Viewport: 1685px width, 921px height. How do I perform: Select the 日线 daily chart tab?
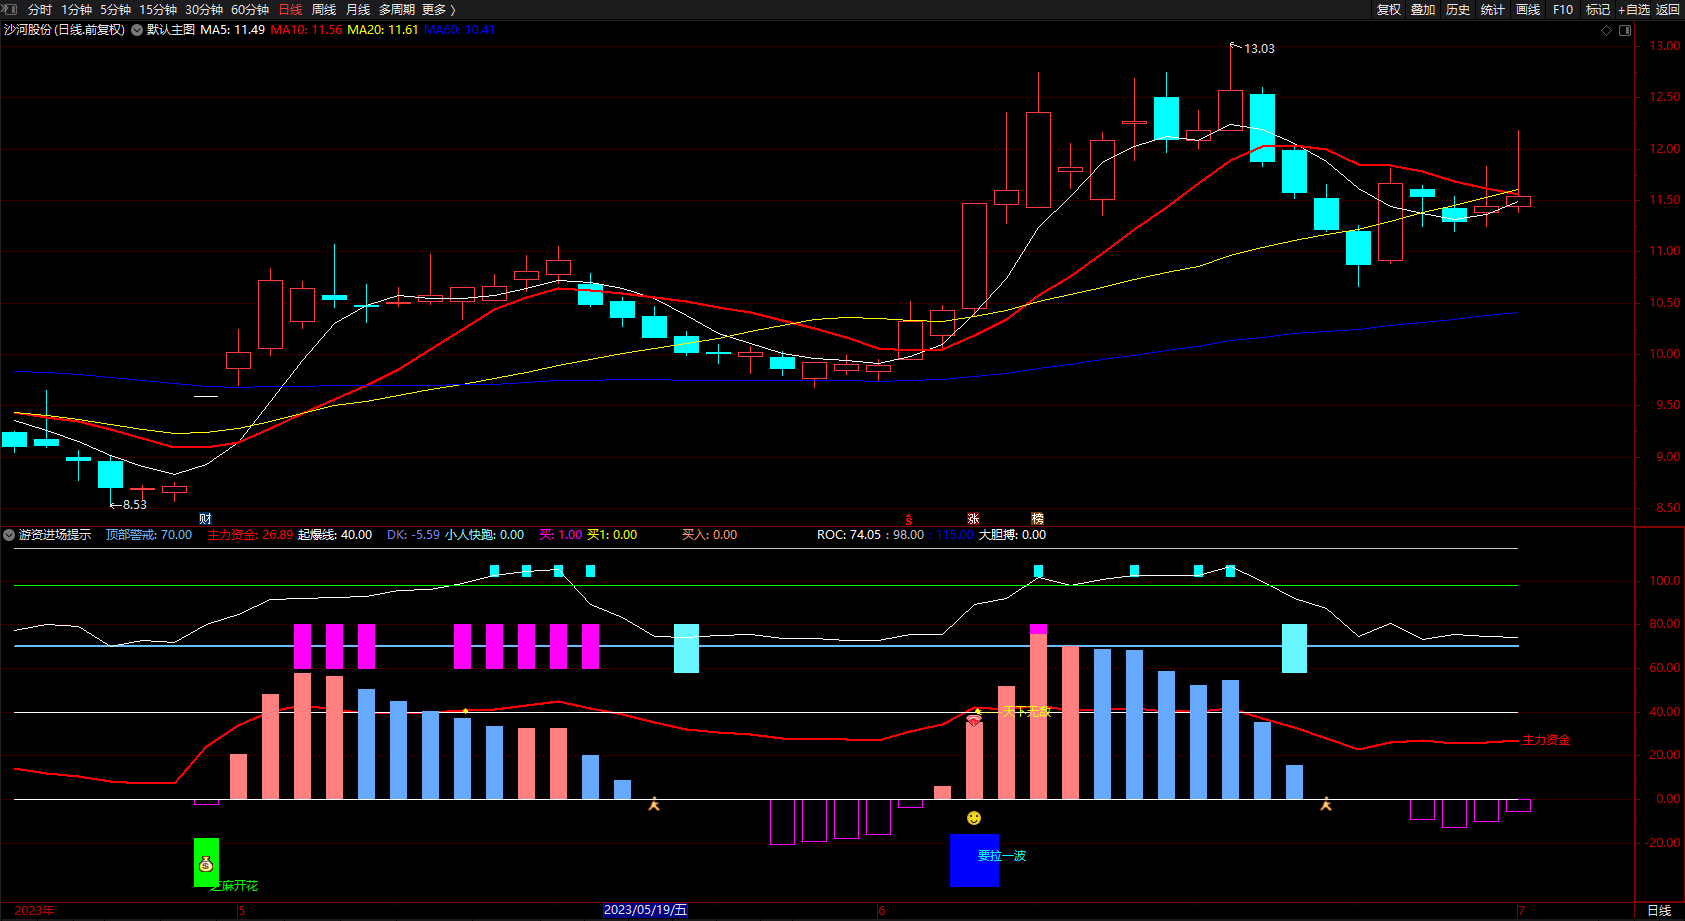(x=290, y=9)
